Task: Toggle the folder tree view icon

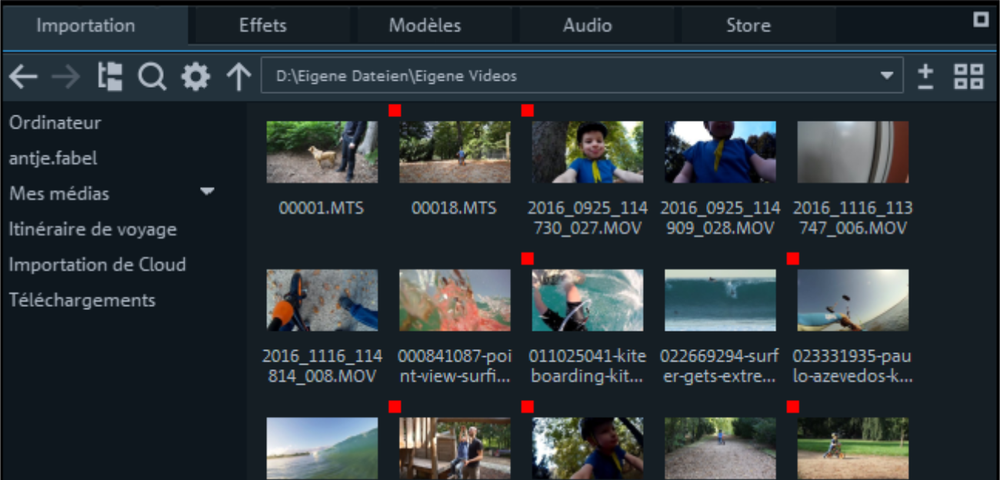Action: coord(110,77)
